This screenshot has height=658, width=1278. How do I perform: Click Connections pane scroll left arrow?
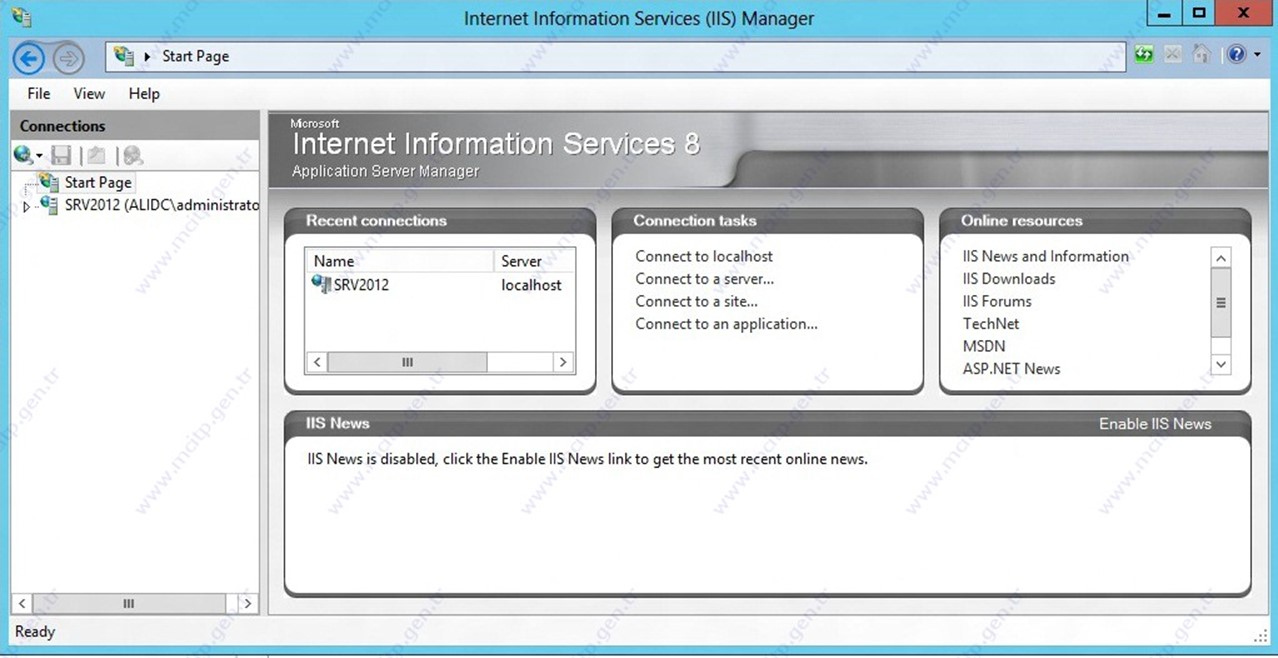click(22, 603)
